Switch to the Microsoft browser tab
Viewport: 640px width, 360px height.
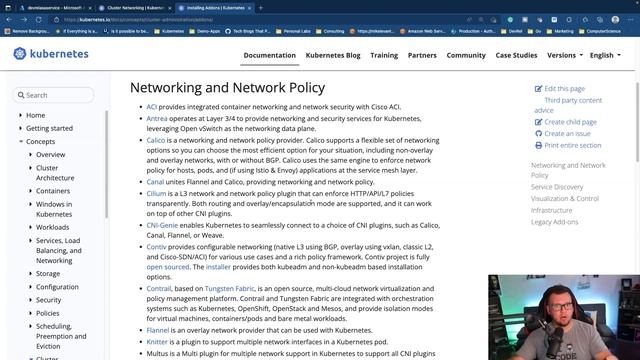55,8
